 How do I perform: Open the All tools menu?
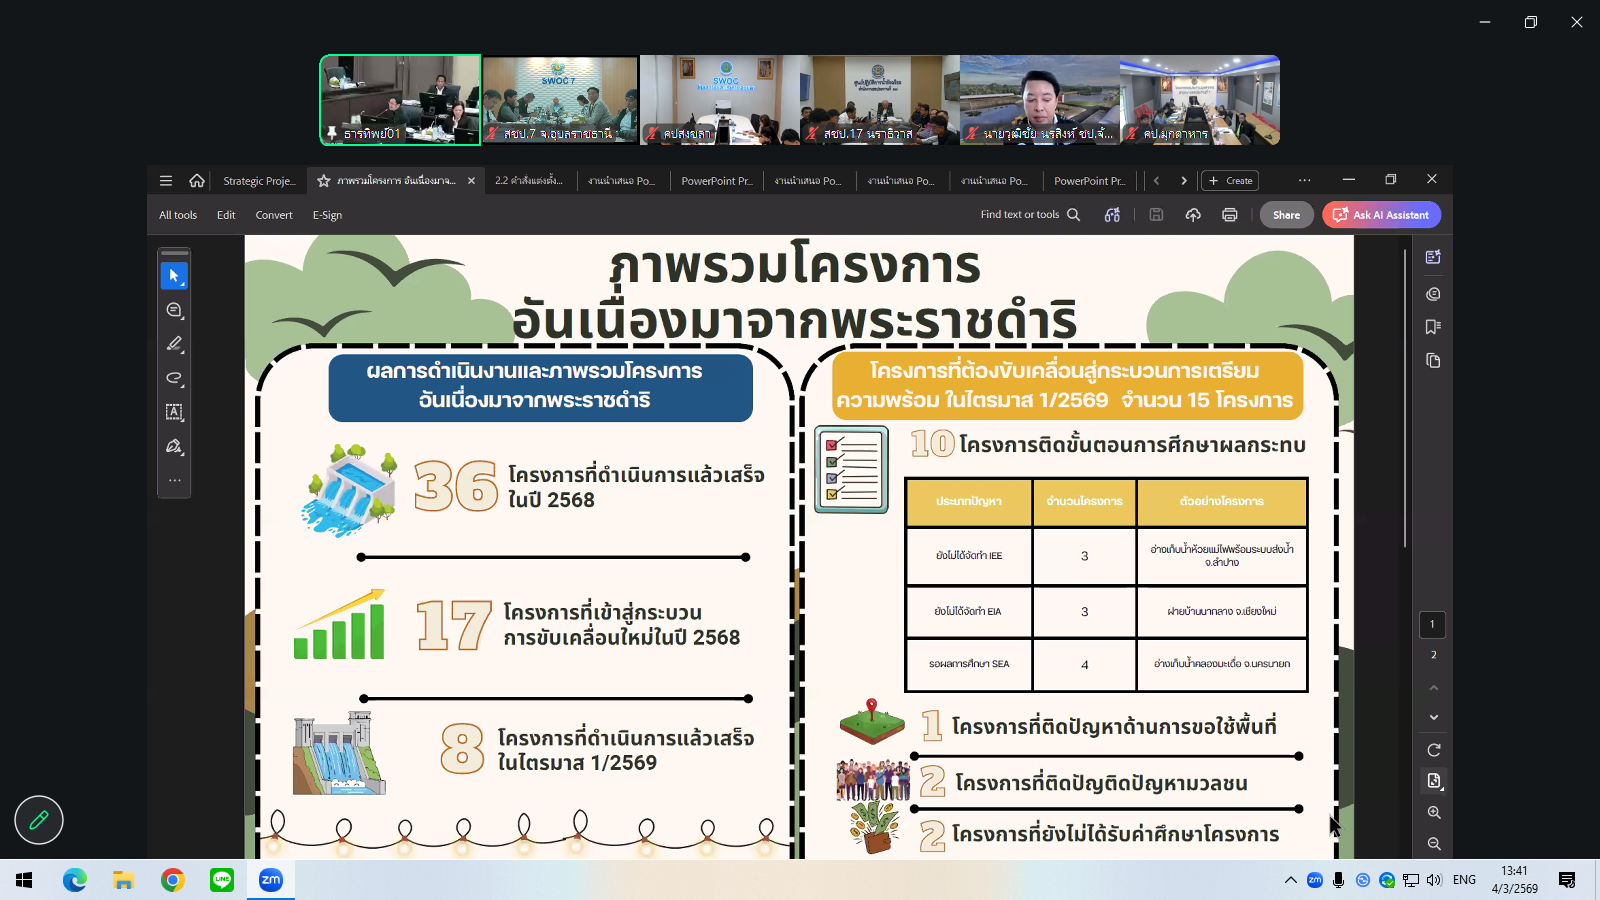(178, 215)
